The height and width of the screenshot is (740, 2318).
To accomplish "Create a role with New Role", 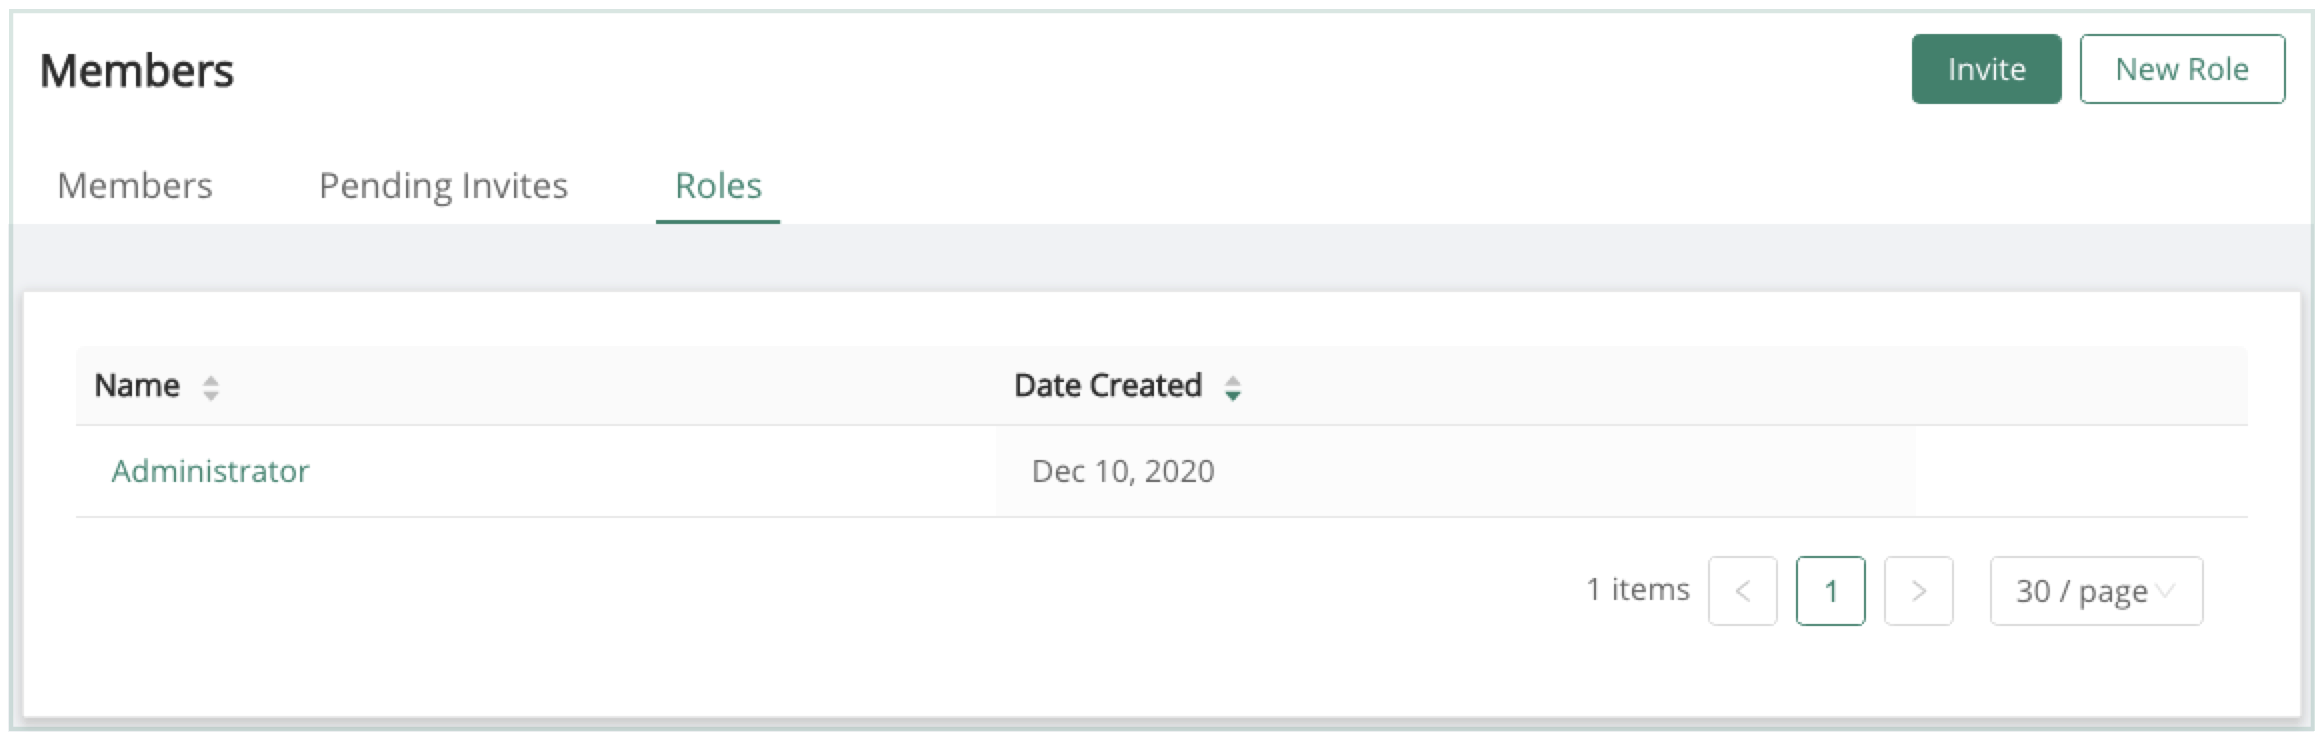I will [2182, 69].
